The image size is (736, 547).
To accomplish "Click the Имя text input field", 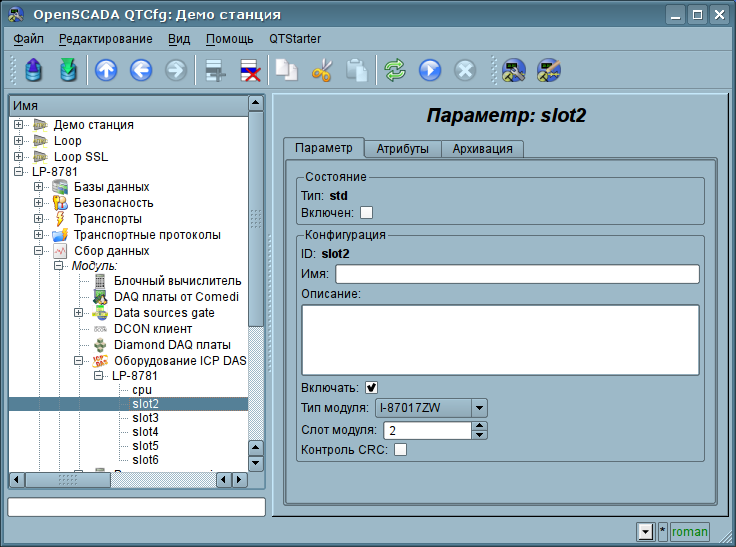I will coord(516,274).
